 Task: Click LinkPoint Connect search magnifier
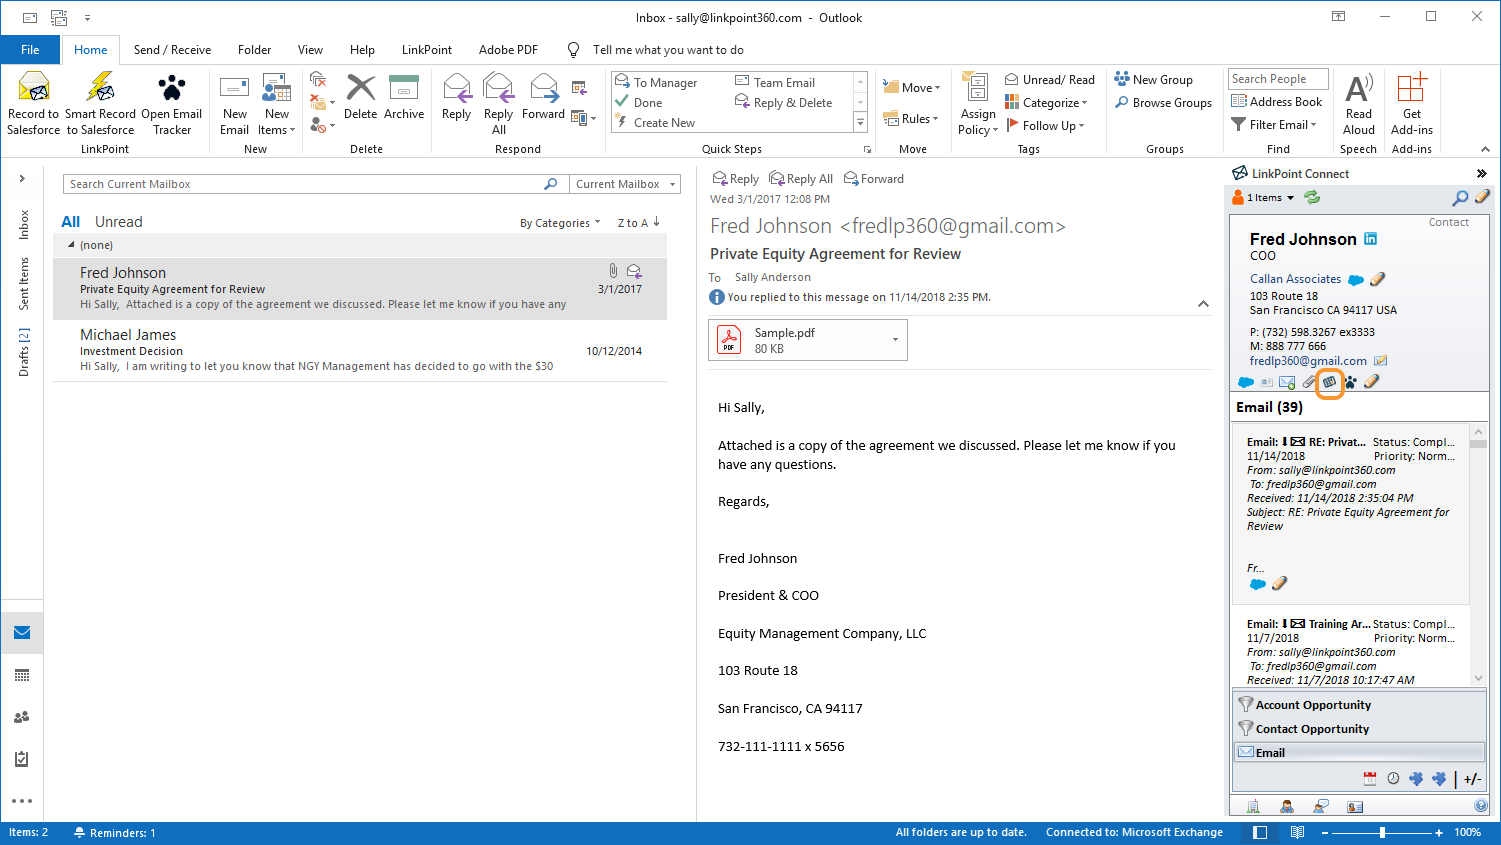1460,198
